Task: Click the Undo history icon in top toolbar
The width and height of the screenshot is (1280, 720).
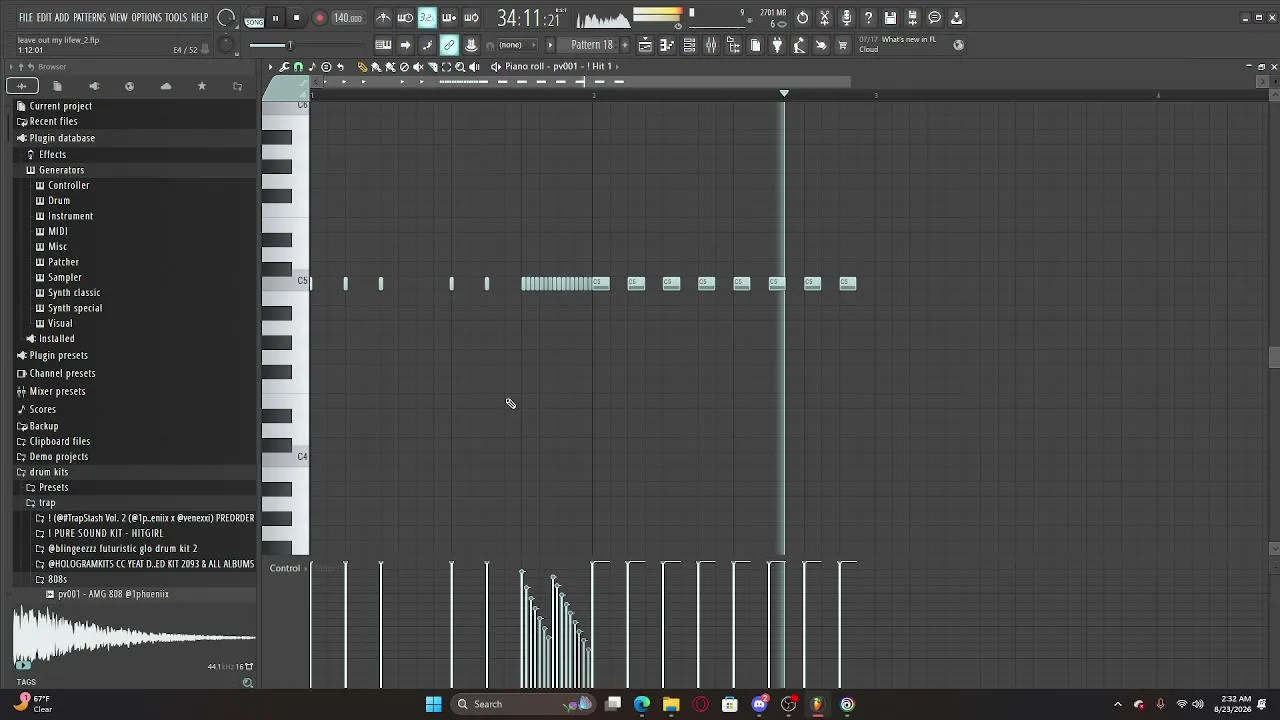Action: (x=802, y=18)
